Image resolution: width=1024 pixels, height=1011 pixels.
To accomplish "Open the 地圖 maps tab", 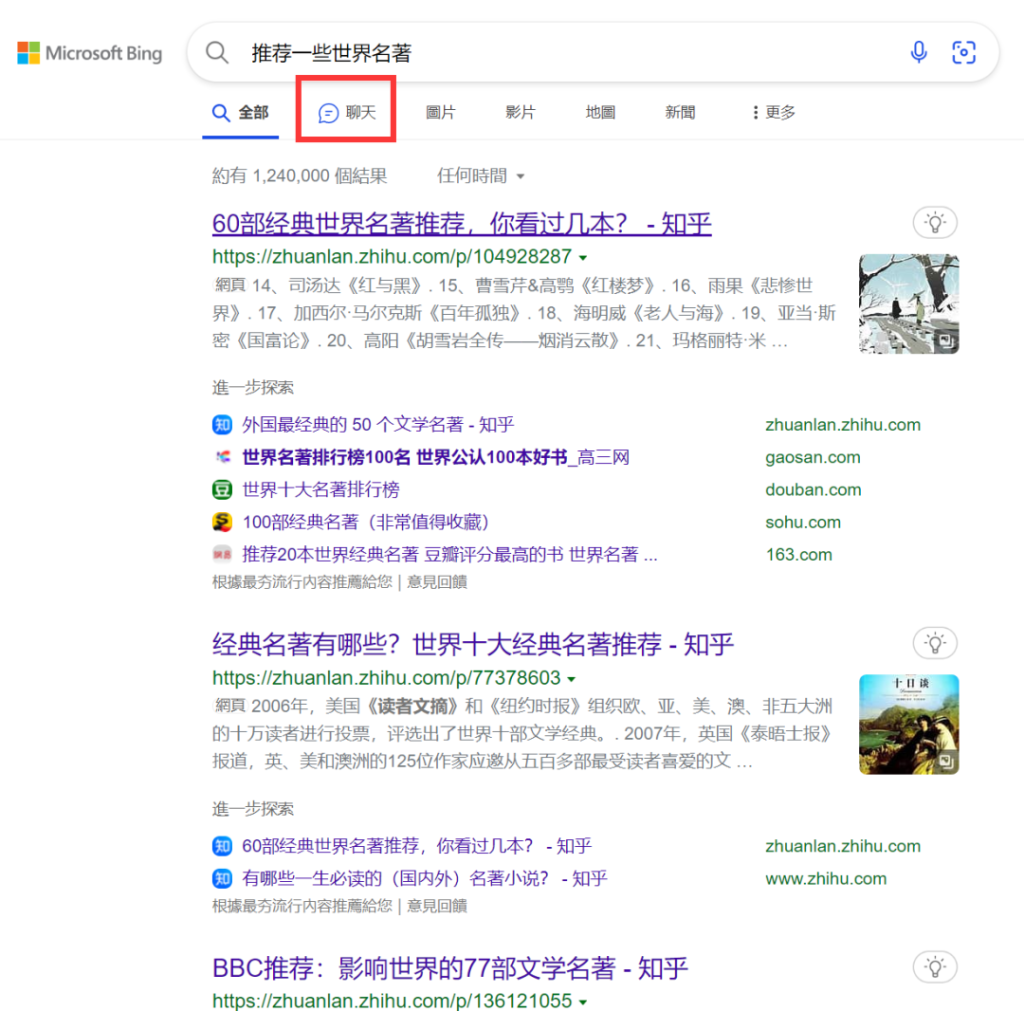I will [600, 113].
